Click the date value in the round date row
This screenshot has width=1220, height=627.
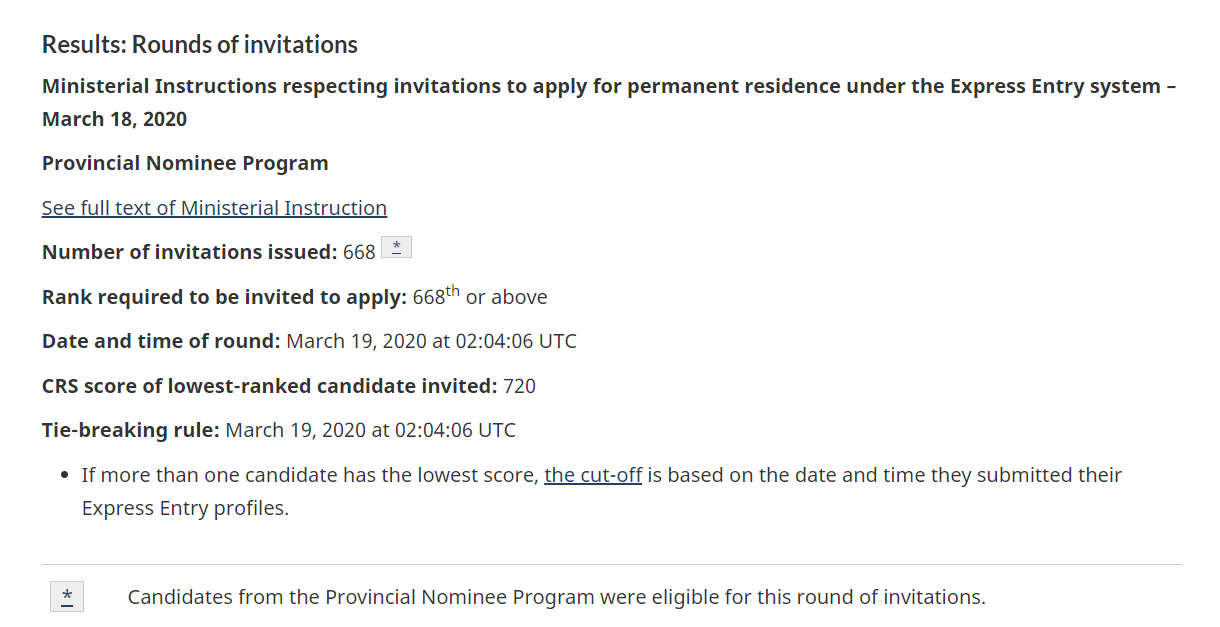tap(432, 341)
